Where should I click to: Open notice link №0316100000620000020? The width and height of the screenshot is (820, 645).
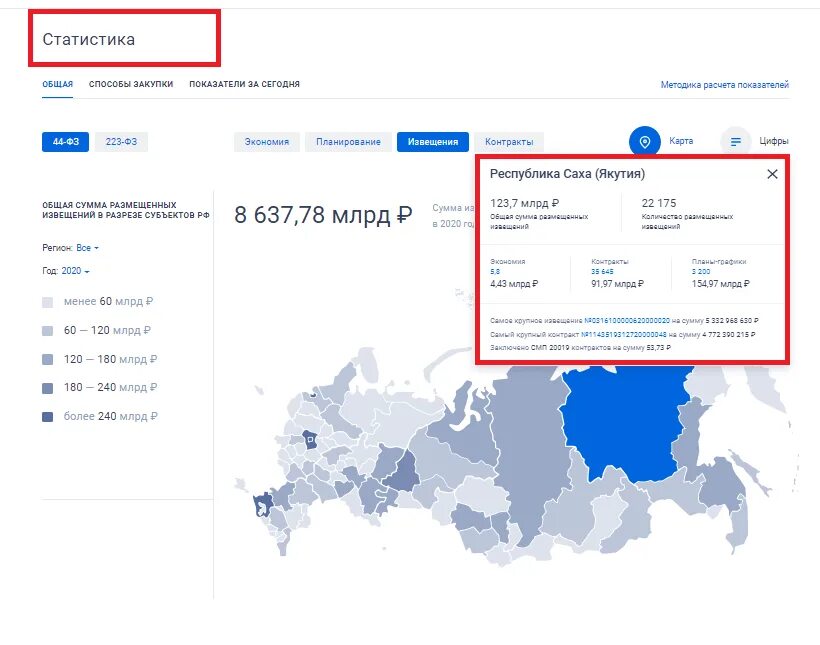pos(627,320)
